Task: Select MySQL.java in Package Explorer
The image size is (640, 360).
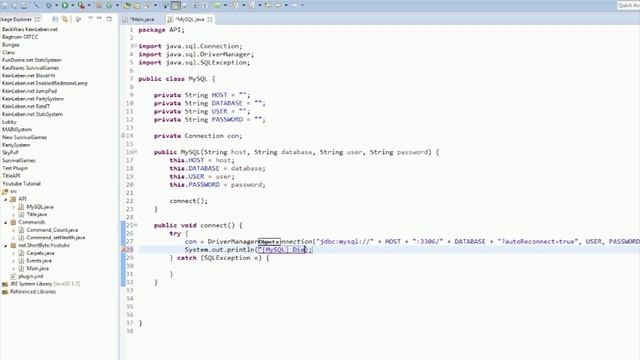Action: pos(40,207)
